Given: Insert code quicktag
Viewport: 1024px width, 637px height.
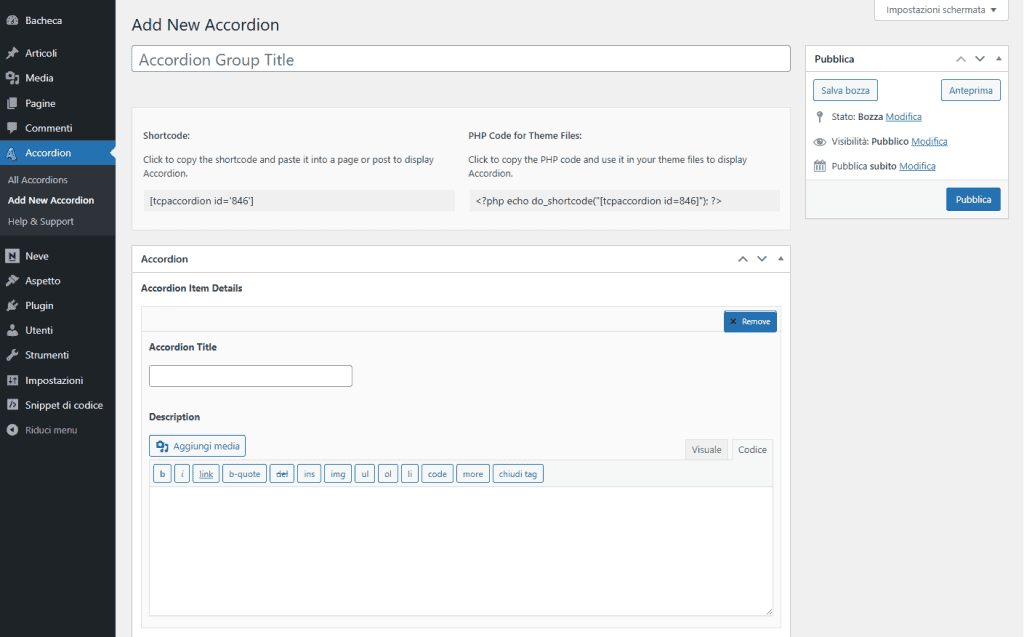Looking at the screenshot, I should tap(438, 474).
